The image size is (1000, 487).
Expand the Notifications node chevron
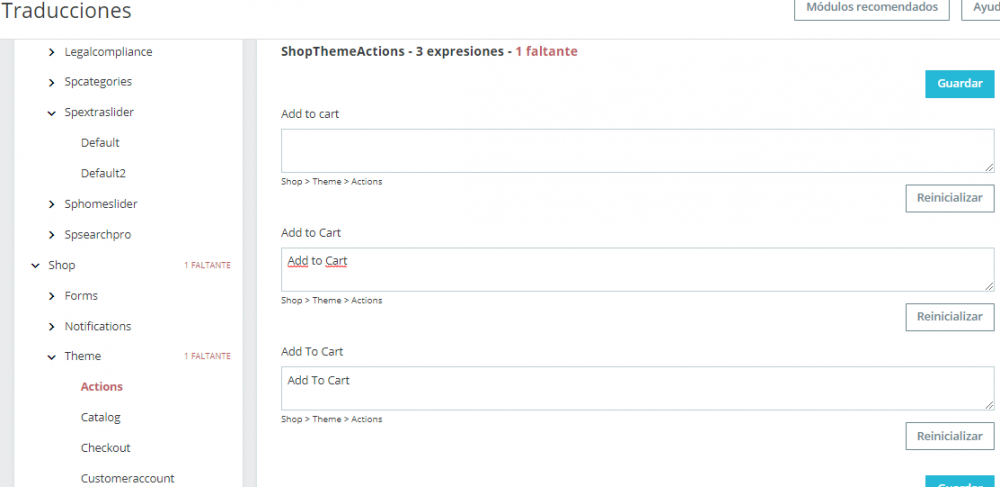click(x=52, y=327)
